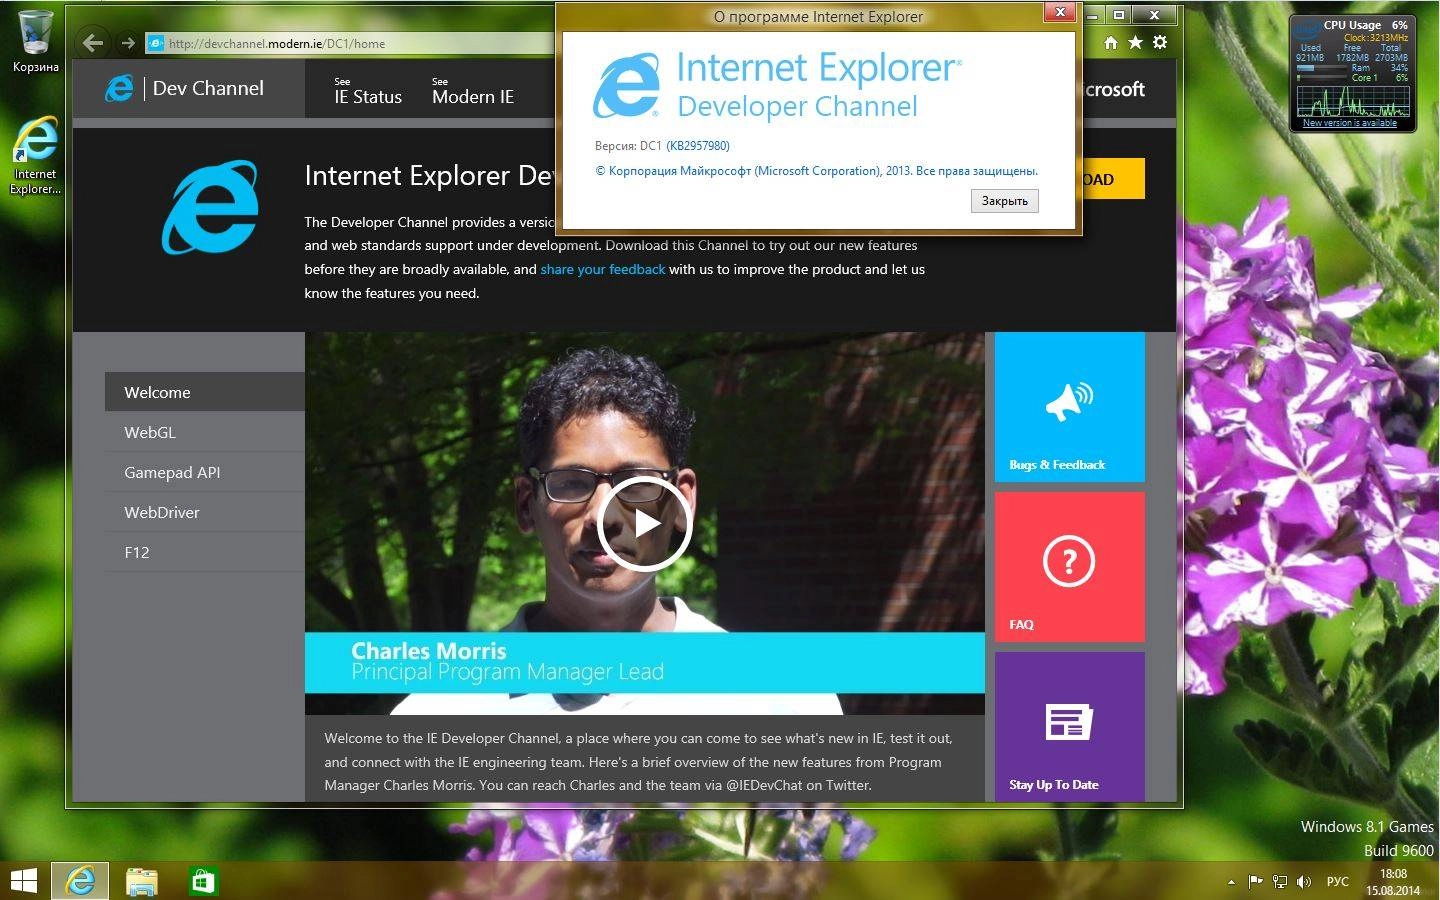Click the volume speaker tray icon
Image resolution: width=1440 pixels, height=900 pixels.
1304,882
